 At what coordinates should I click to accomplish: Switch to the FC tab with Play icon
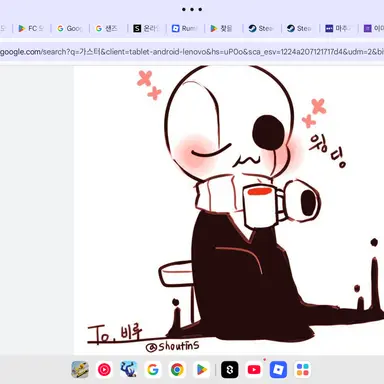pyautogui.click(x=31, y=29)
